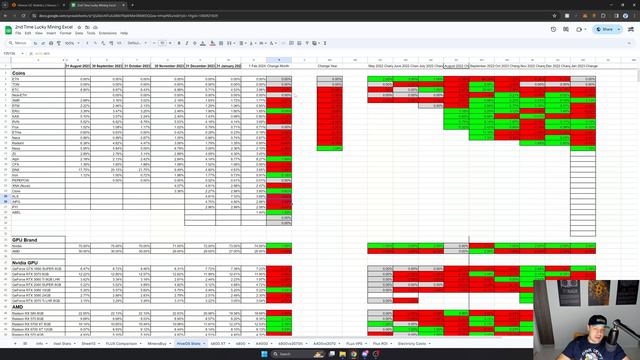The width and height of the screenshot is (640, 360).
Task: Open Google Chrome from the taskbar
Action: [x=354, y=354]
